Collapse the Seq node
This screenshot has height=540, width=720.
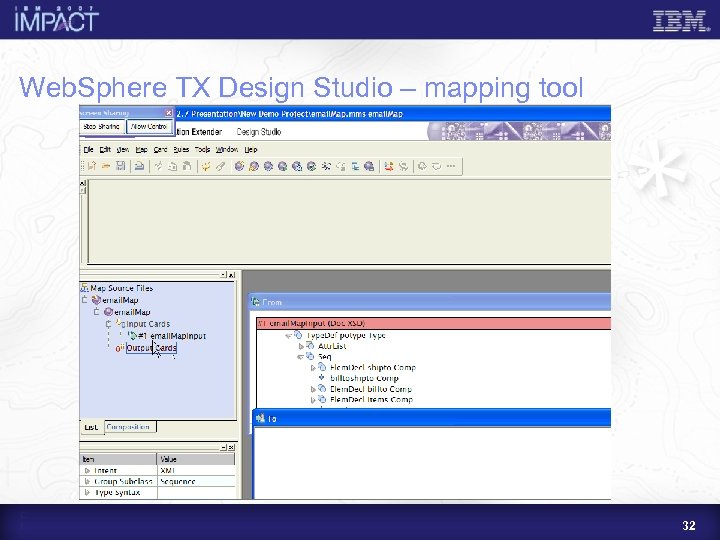pyautogui.click(x=300, y=357)
